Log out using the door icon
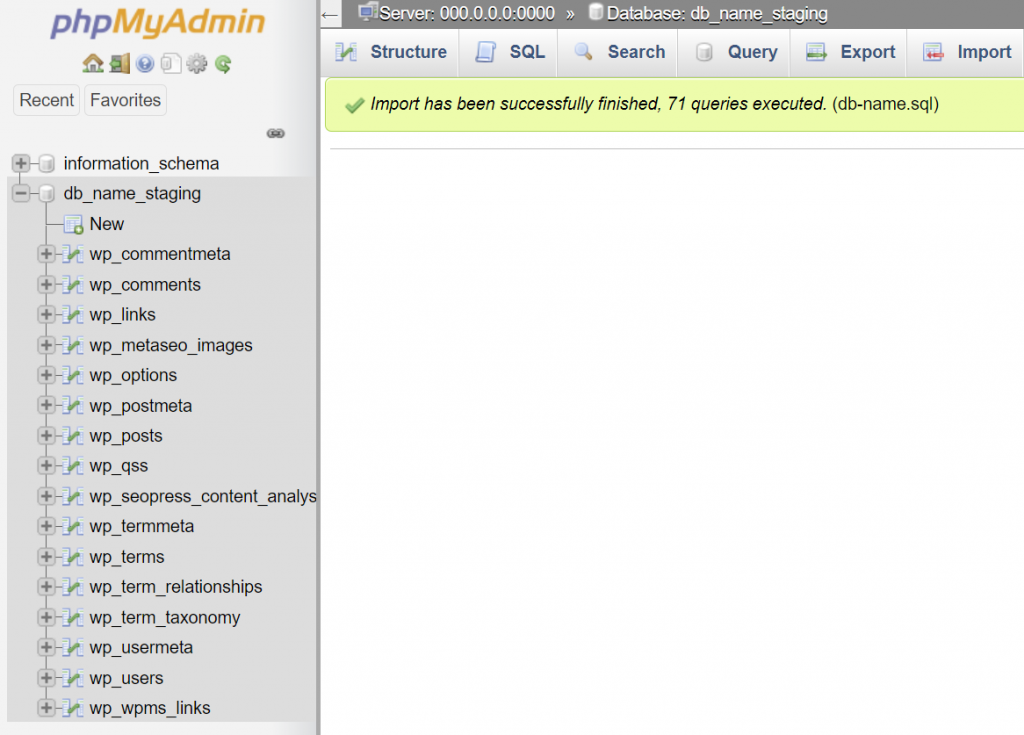Screen dimensions: 1024x735 click(120, 62)
